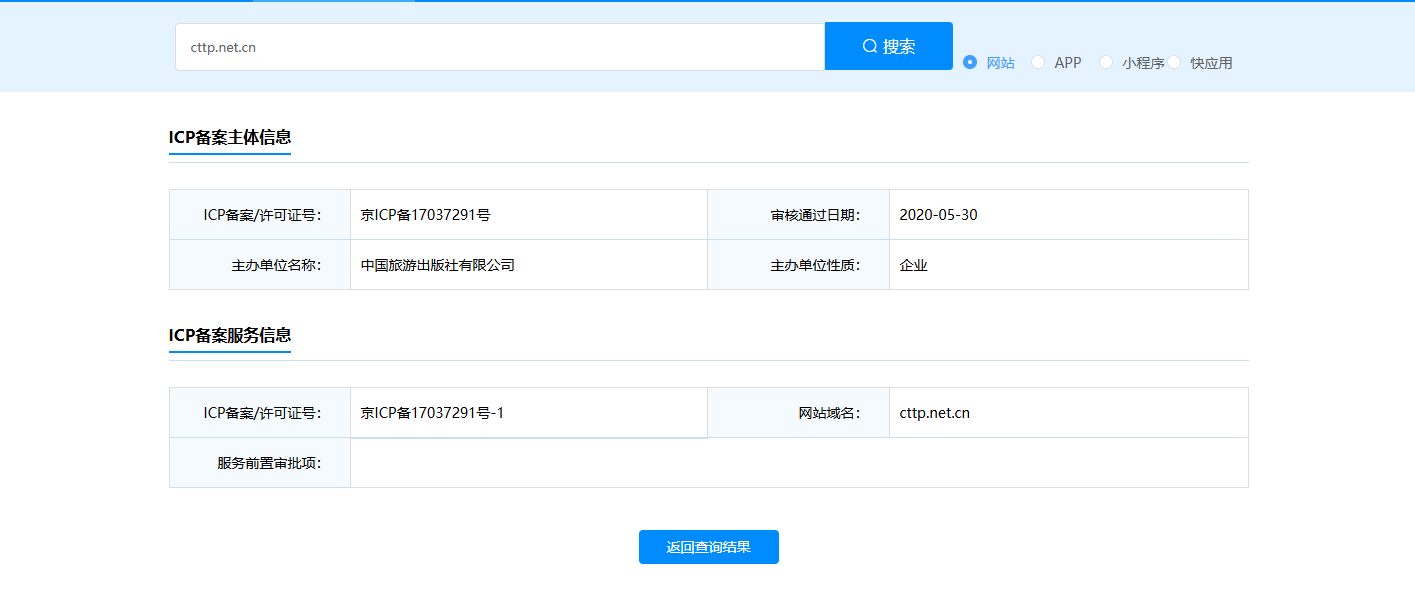Click the 主办单位名称 label

coord(276,265)
